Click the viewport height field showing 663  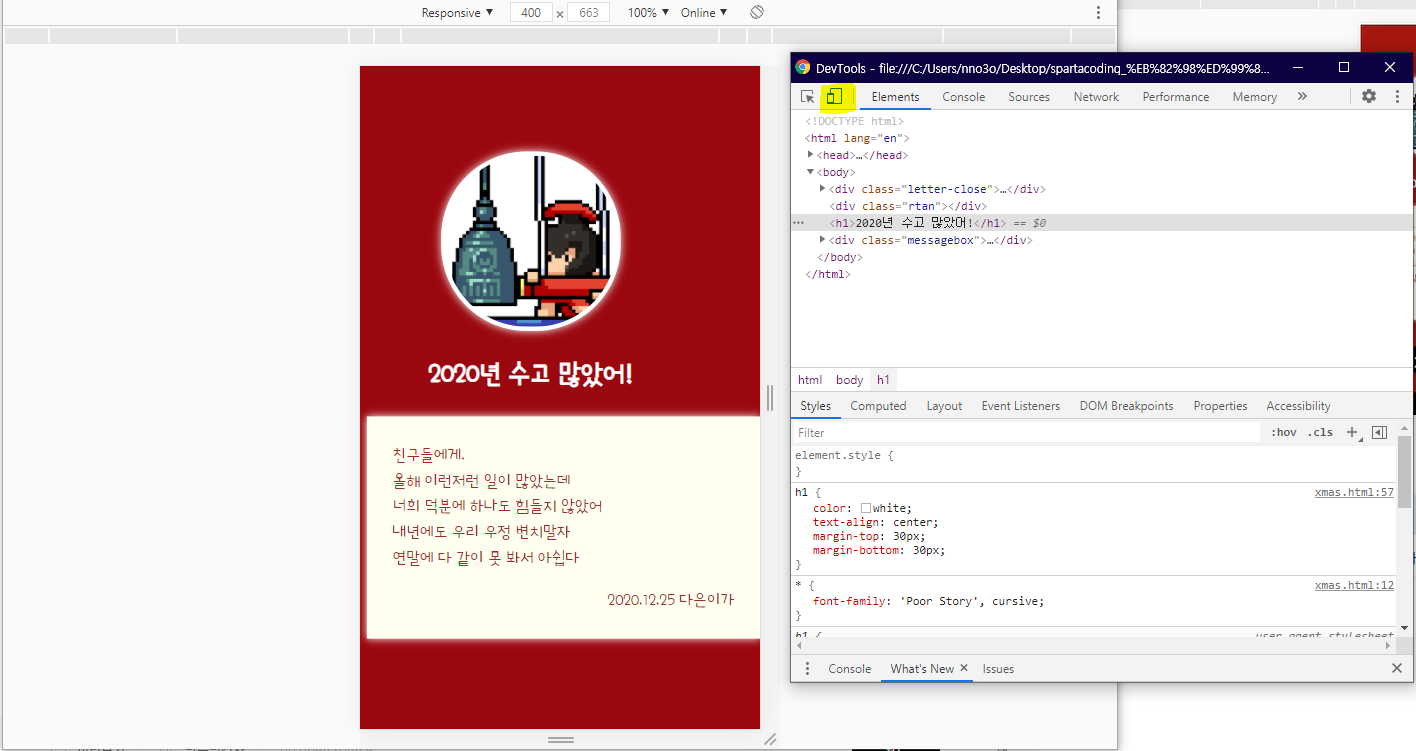[588, 12]
